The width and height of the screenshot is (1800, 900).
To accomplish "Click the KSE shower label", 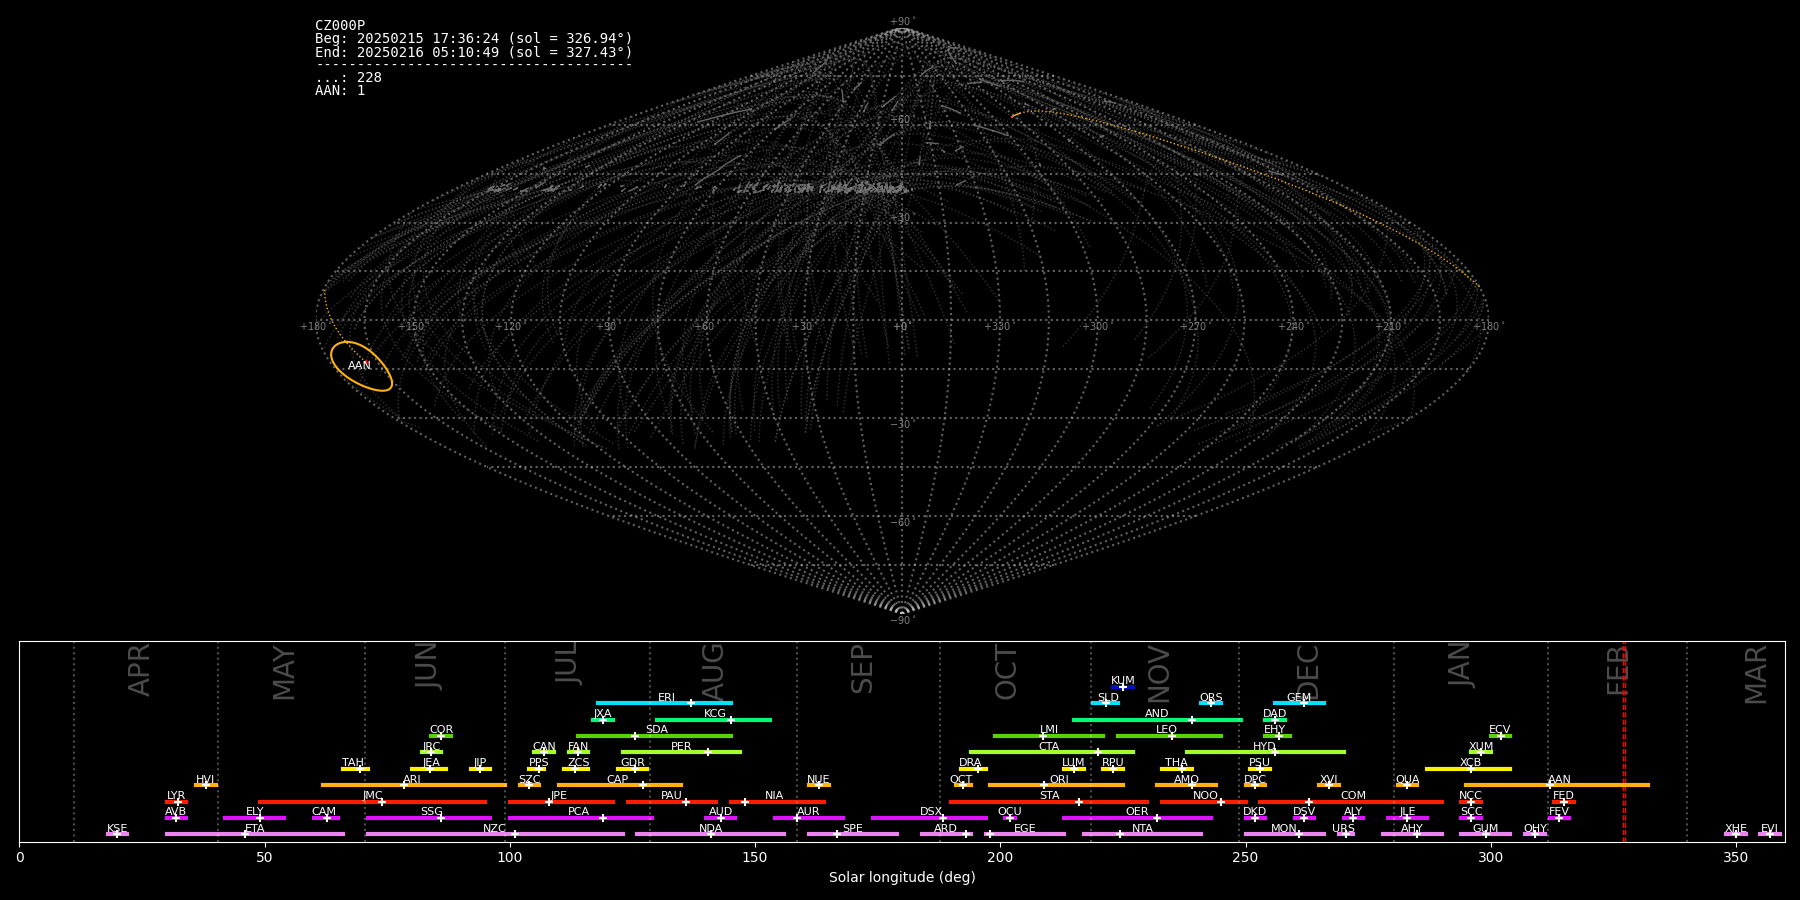I will click(x=117, y=829).
